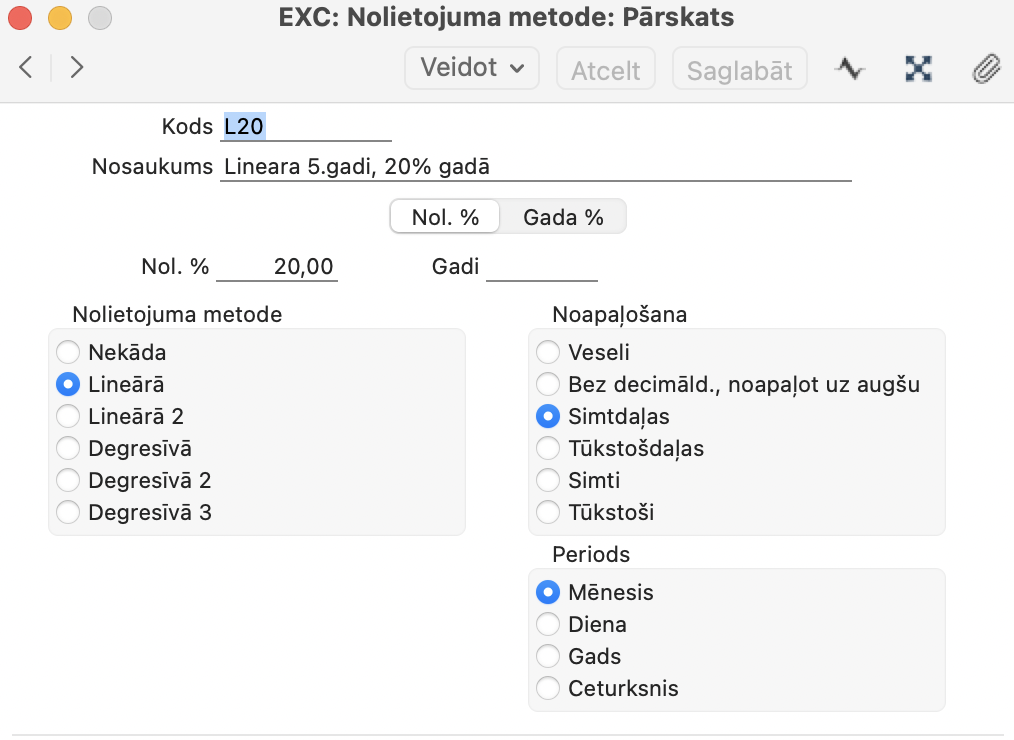
Task: Choose Tūkstošdaļas rounding option
Action: coord(548,448)
